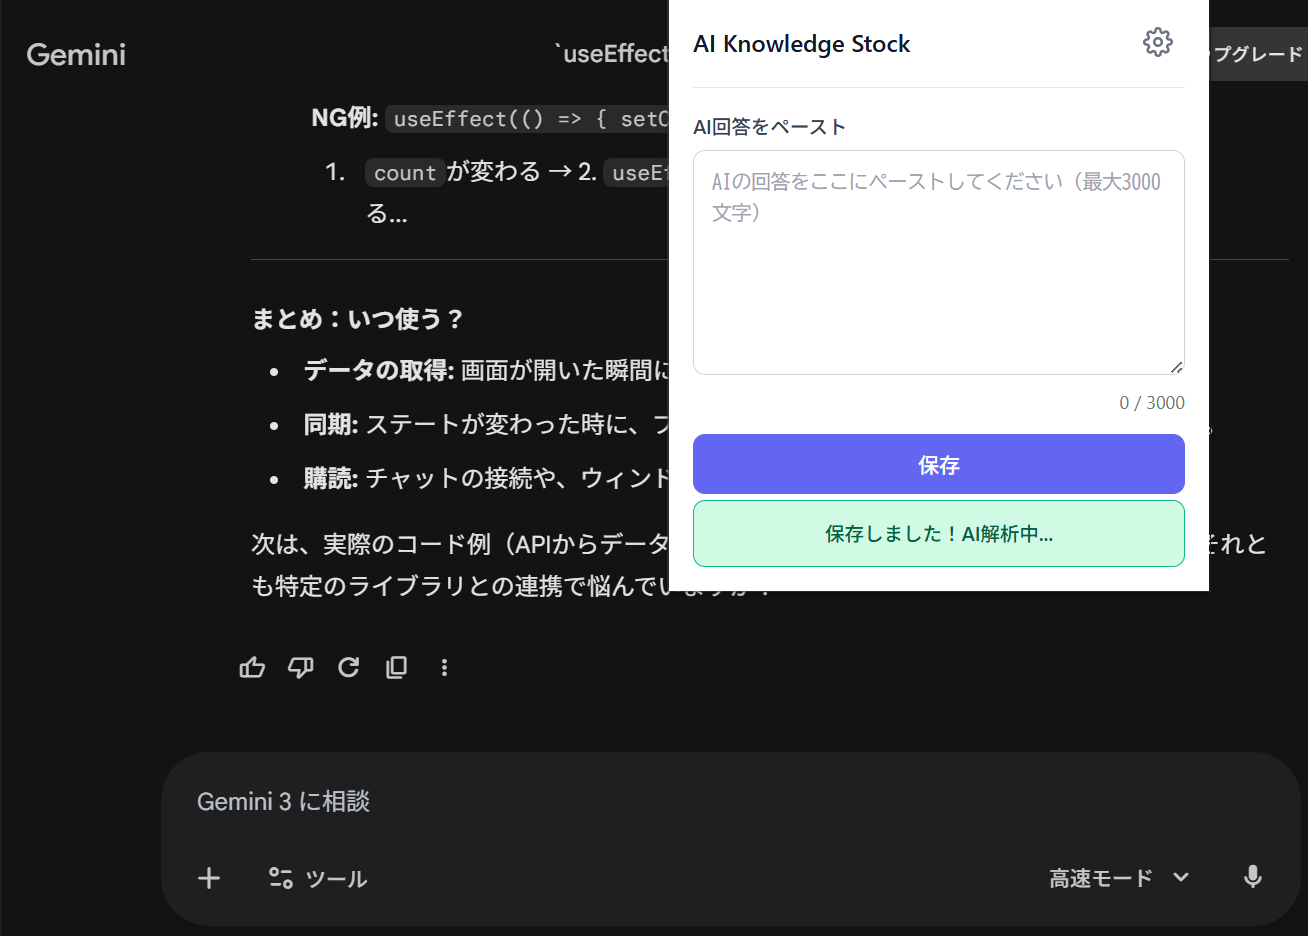Copy the response using the copy icon
Viewport: 1308px width, 936px height.
(x=396, y=667)
